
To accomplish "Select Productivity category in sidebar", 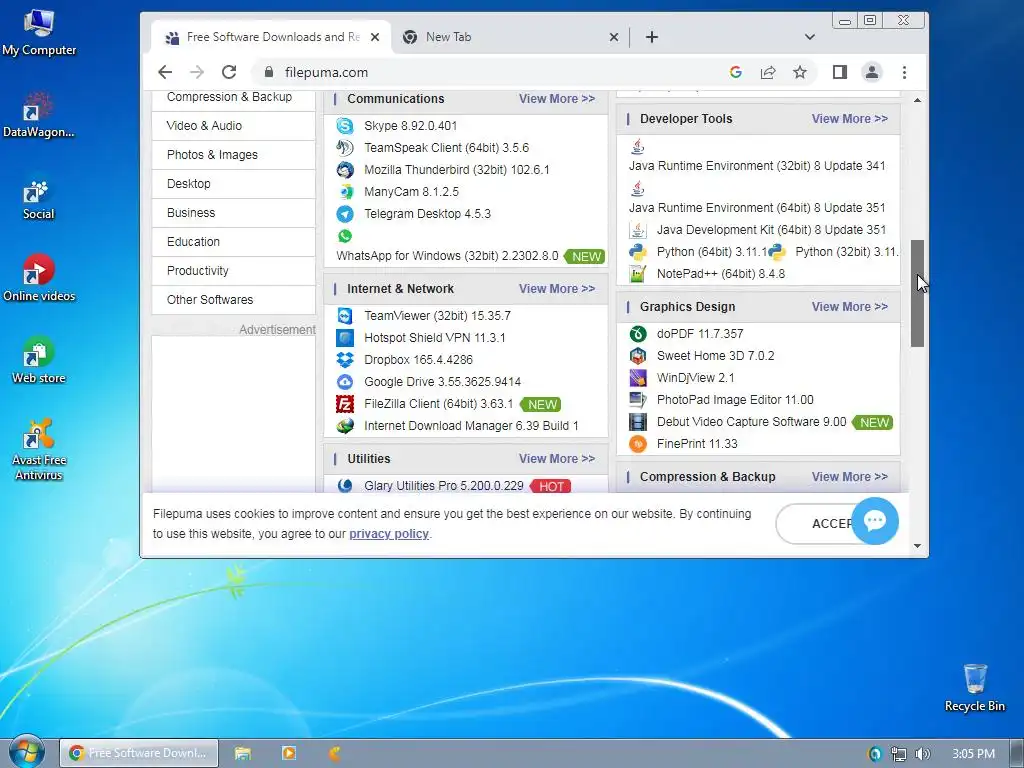I will (x=233, y=270).
